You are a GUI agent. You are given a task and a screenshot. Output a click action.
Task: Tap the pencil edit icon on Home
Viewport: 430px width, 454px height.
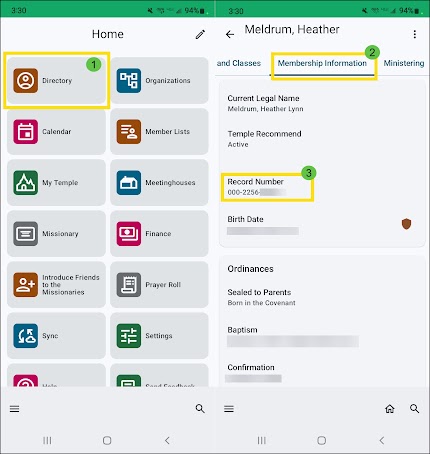click(200, 34)
